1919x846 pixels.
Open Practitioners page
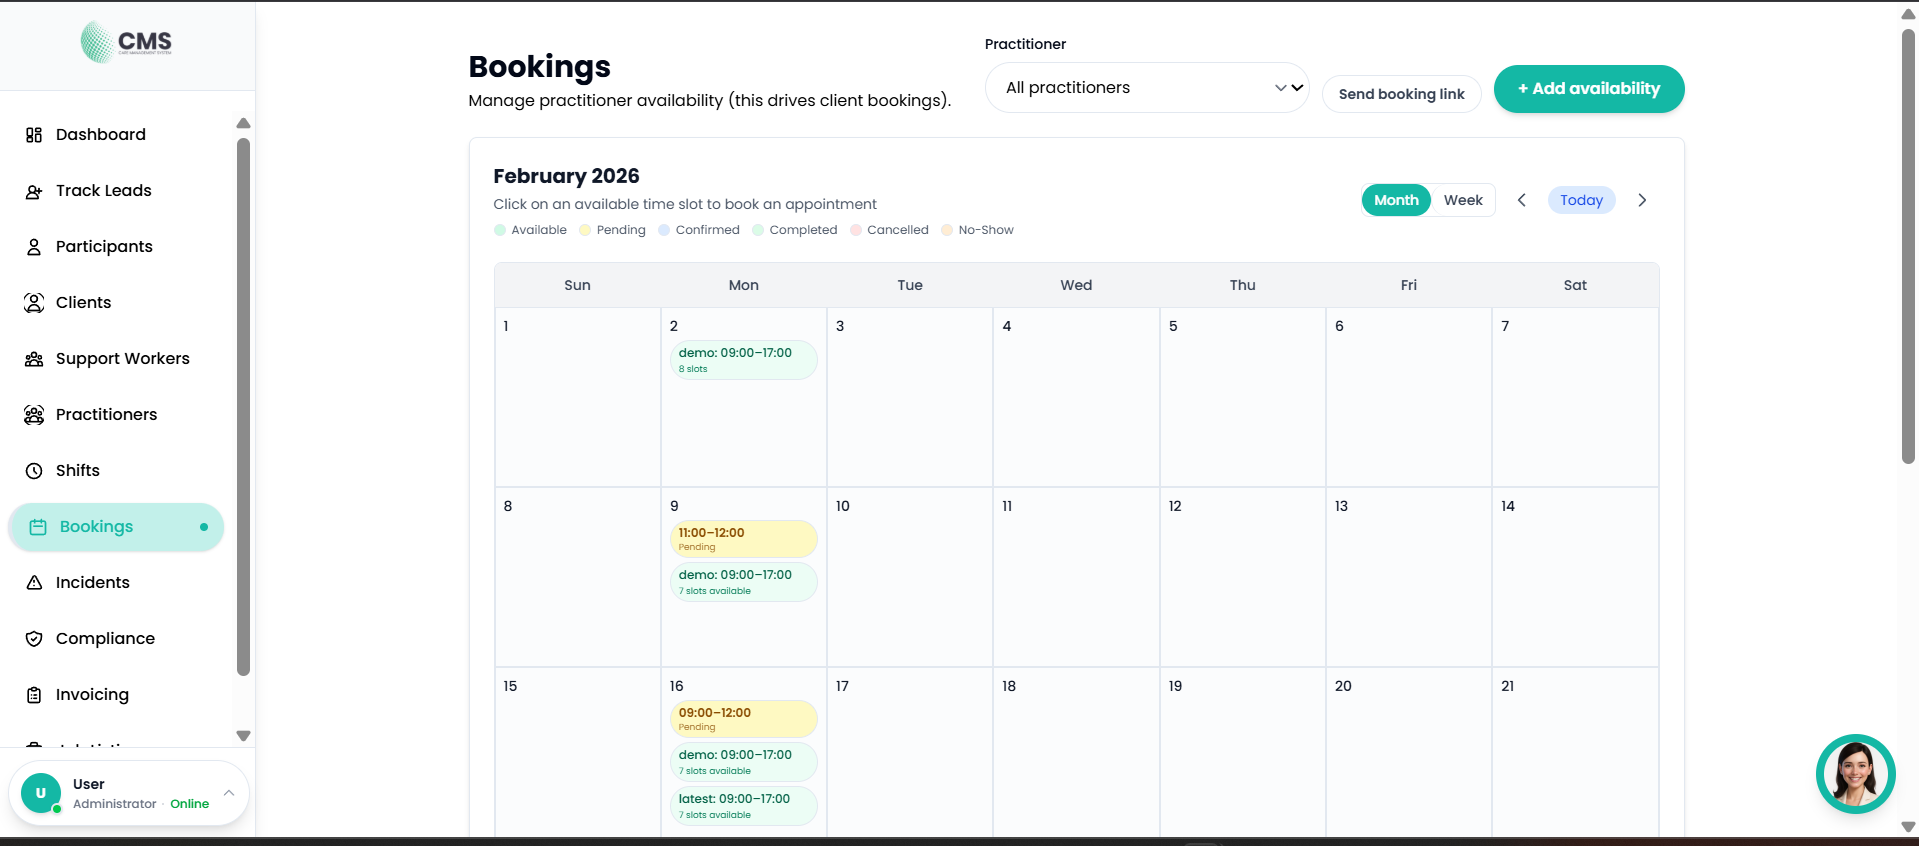[116, 415]
